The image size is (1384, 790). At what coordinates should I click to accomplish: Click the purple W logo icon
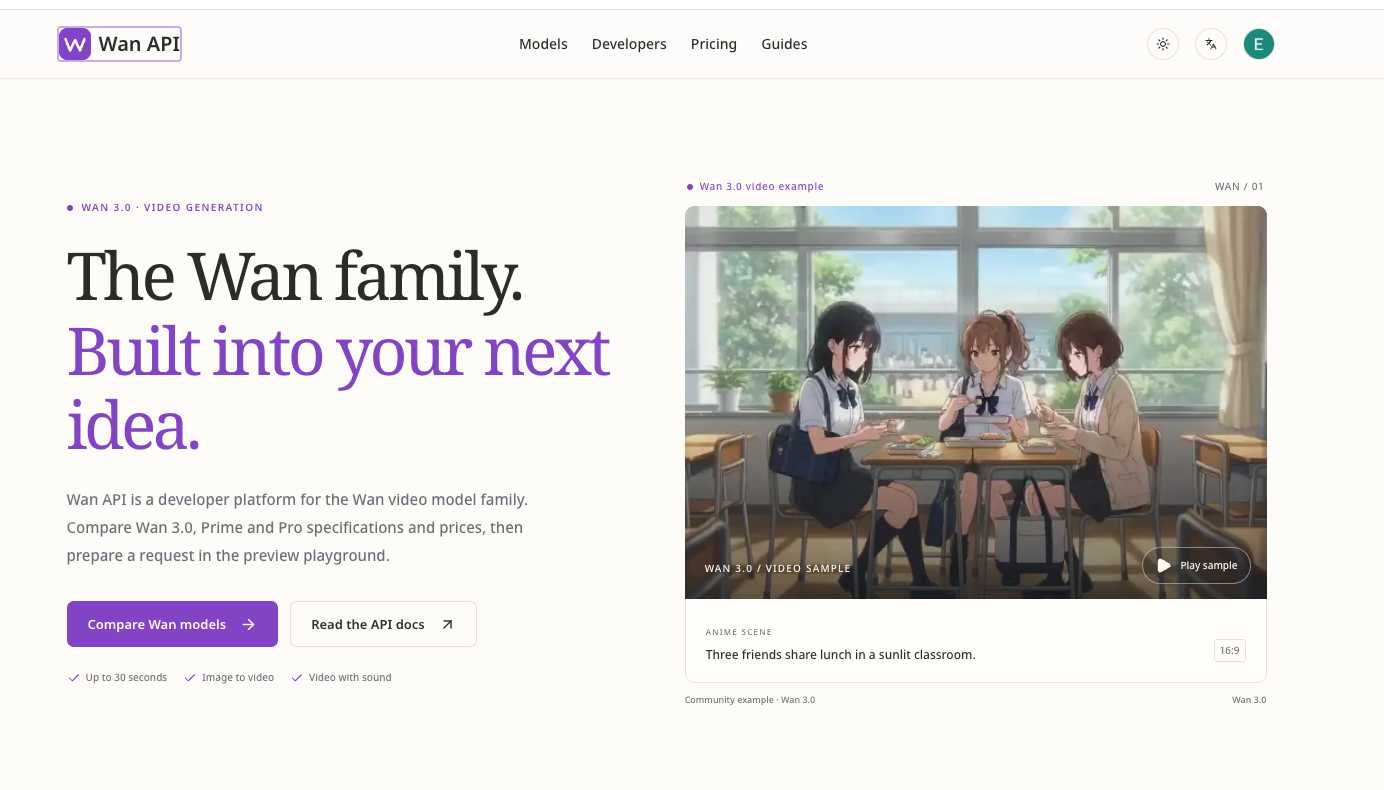click(75, 44)
